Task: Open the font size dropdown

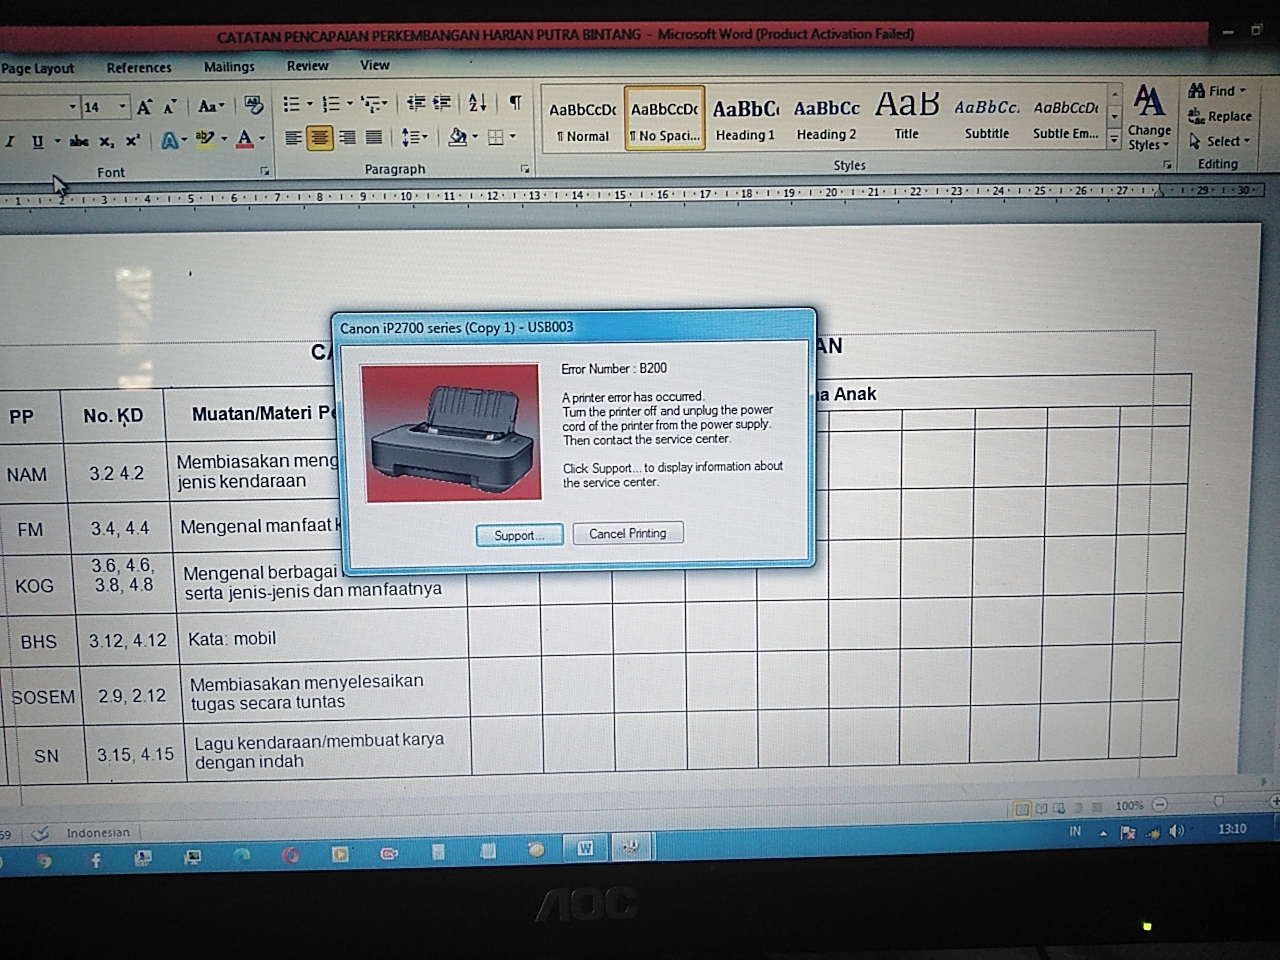Action: (122, 106)
